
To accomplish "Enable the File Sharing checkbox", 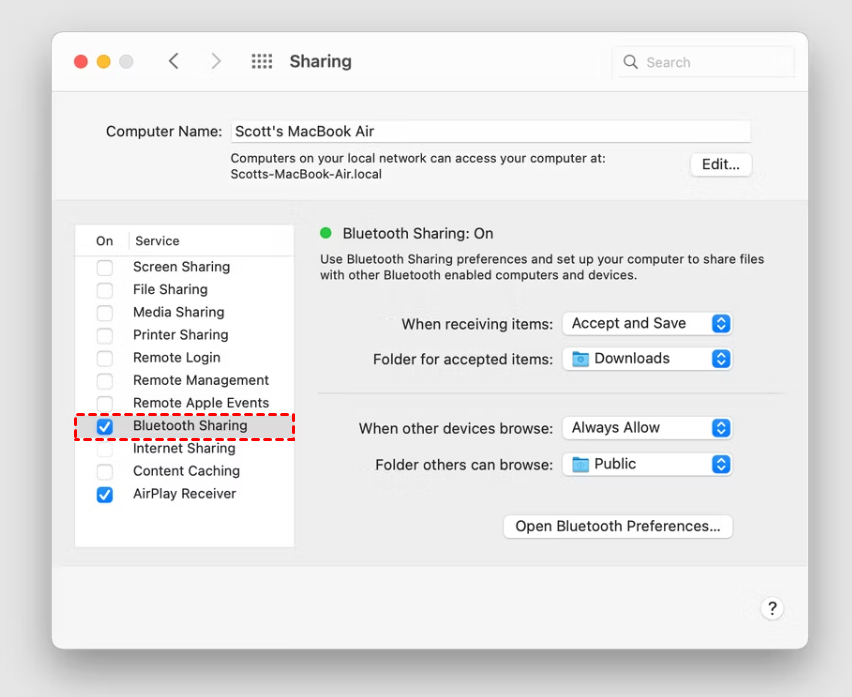I will tap(105, 290).
